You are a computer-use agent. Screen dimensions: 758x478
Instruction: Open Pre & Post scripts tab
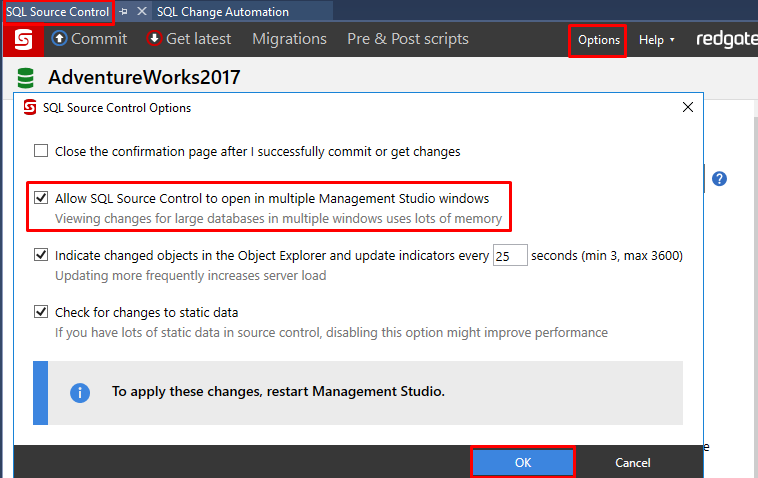[408, 39]
